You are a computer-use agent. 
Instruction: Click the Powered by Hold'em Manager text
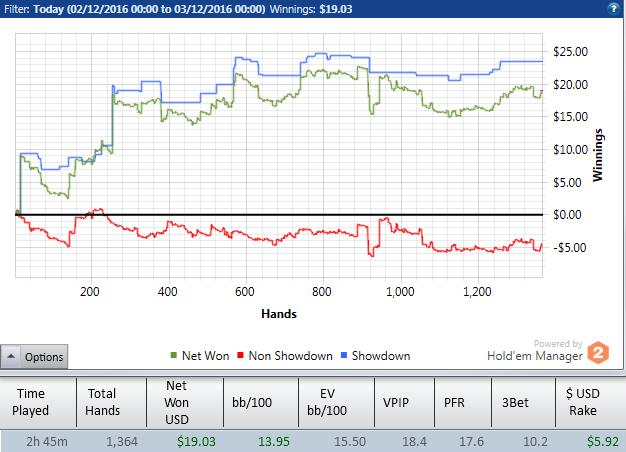(x=535, y=351)
